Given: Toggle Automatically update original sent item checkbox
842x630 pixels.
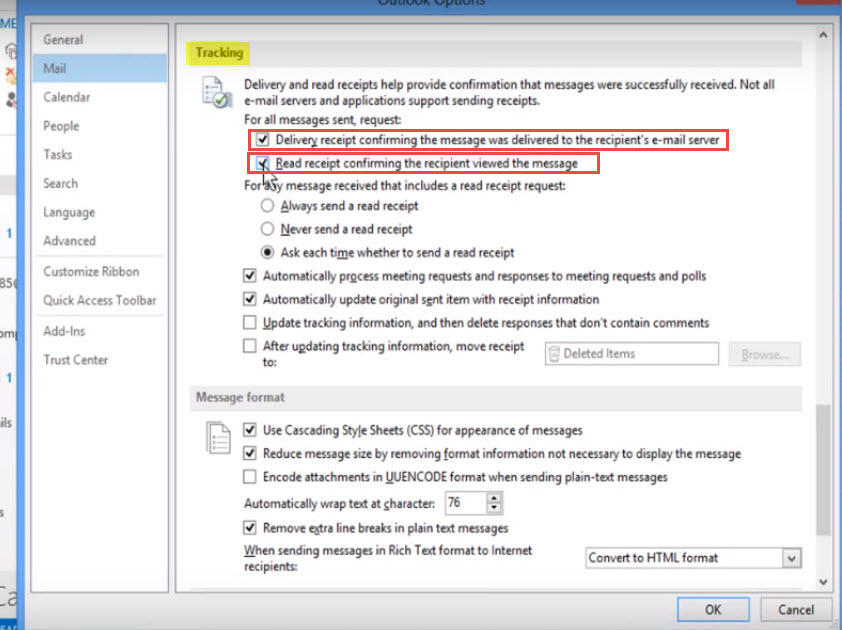Looking at the screenshot, I should (250, 299).
